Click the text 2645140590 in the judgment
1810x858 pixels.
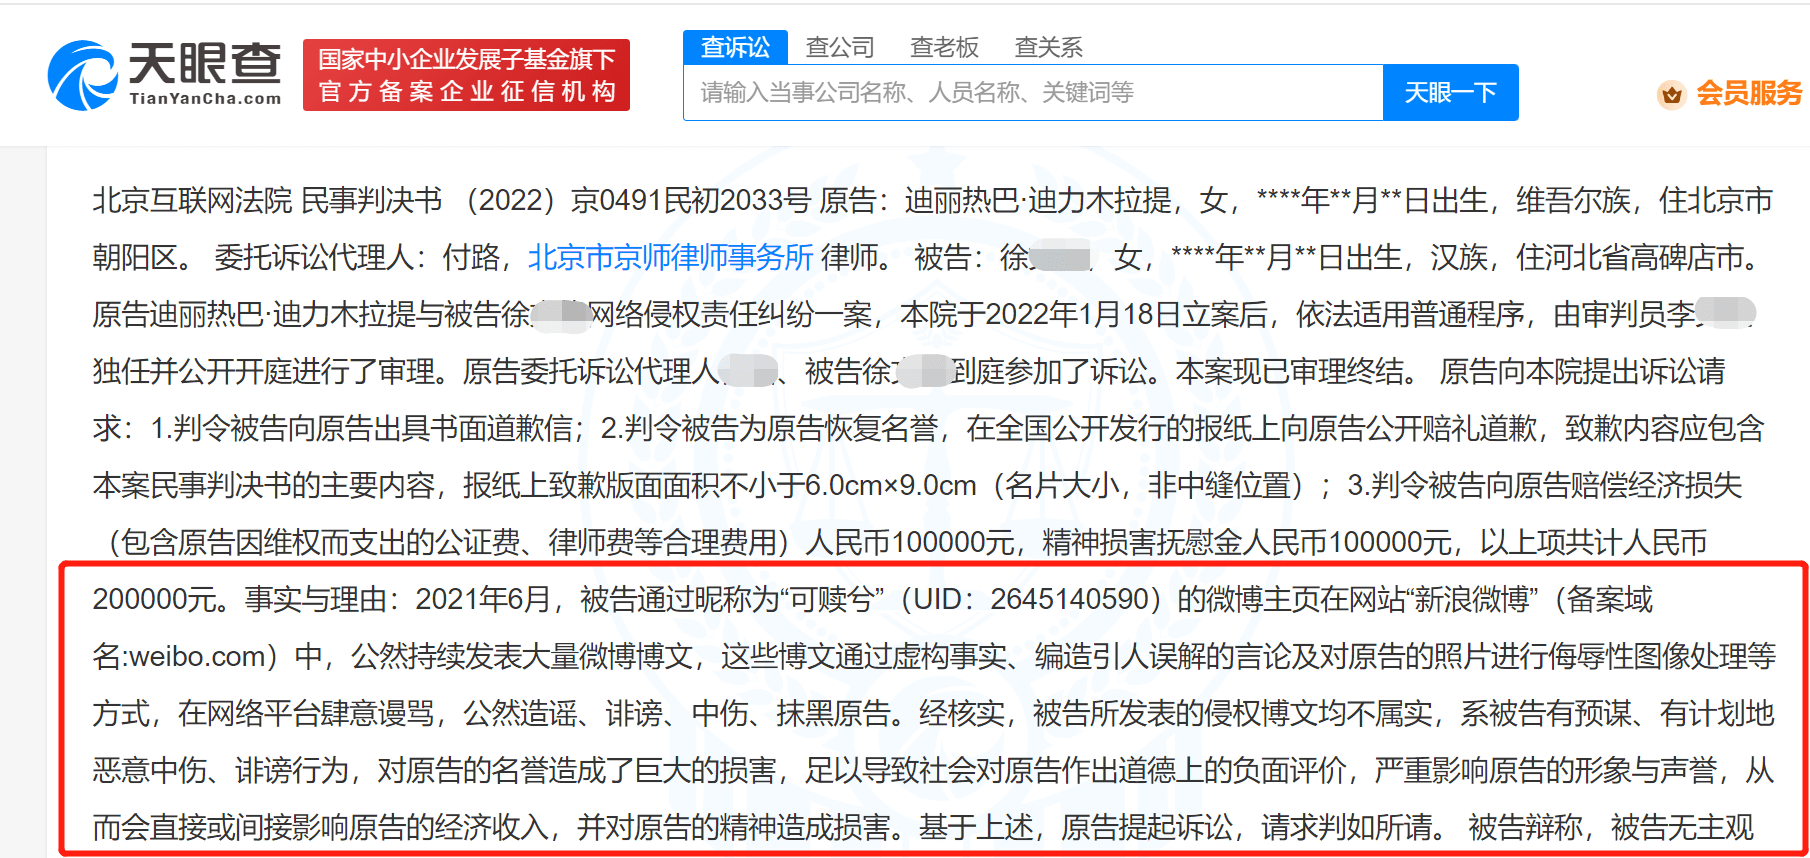[1069, 599]
